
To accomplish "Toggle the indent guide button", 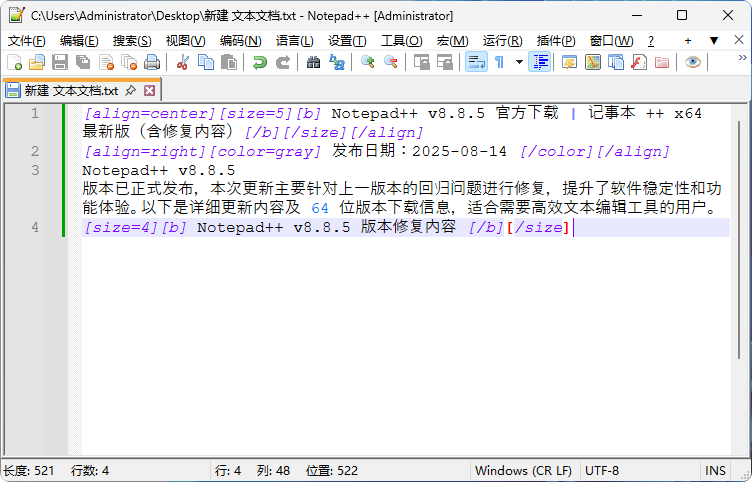I will (x=540, y=62).
